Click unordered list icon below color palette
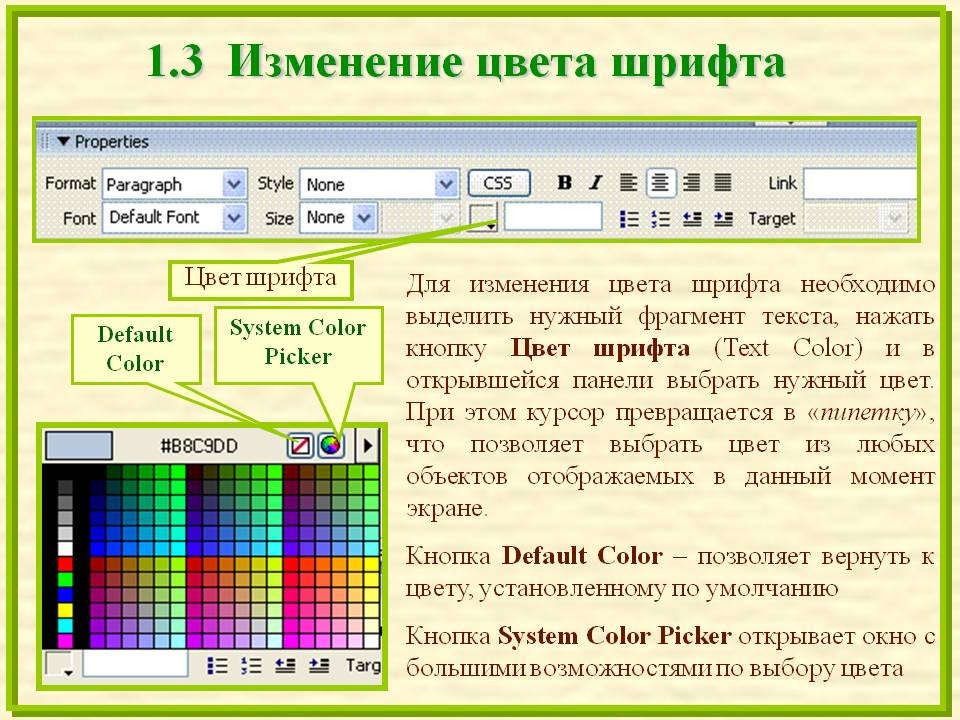960x720 pixels. (x=217, y=666)
